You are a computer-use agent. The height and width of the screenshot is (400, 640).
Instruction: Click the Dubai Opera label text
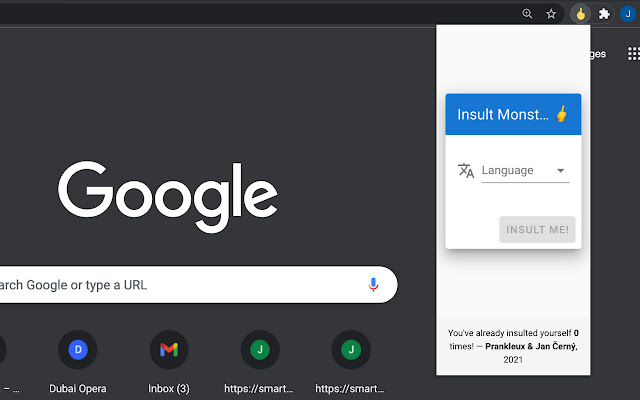(78, 389)
